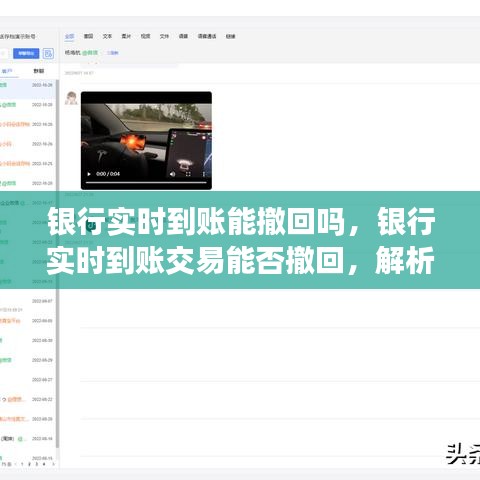Click the outlined square icon beside the blue button
This screenshot has width=480, height=480.
point(48,53)
